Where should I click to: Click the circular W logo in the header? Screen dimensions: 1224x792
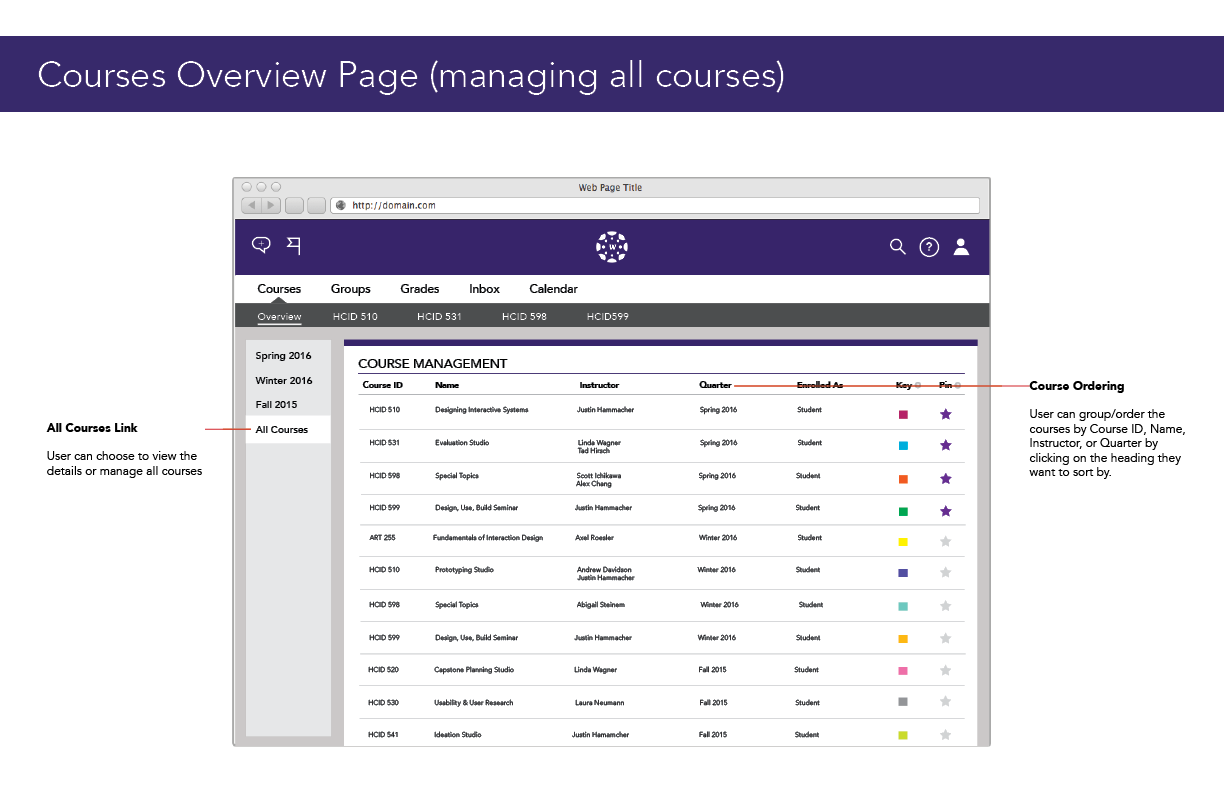[x=612, y=247]
